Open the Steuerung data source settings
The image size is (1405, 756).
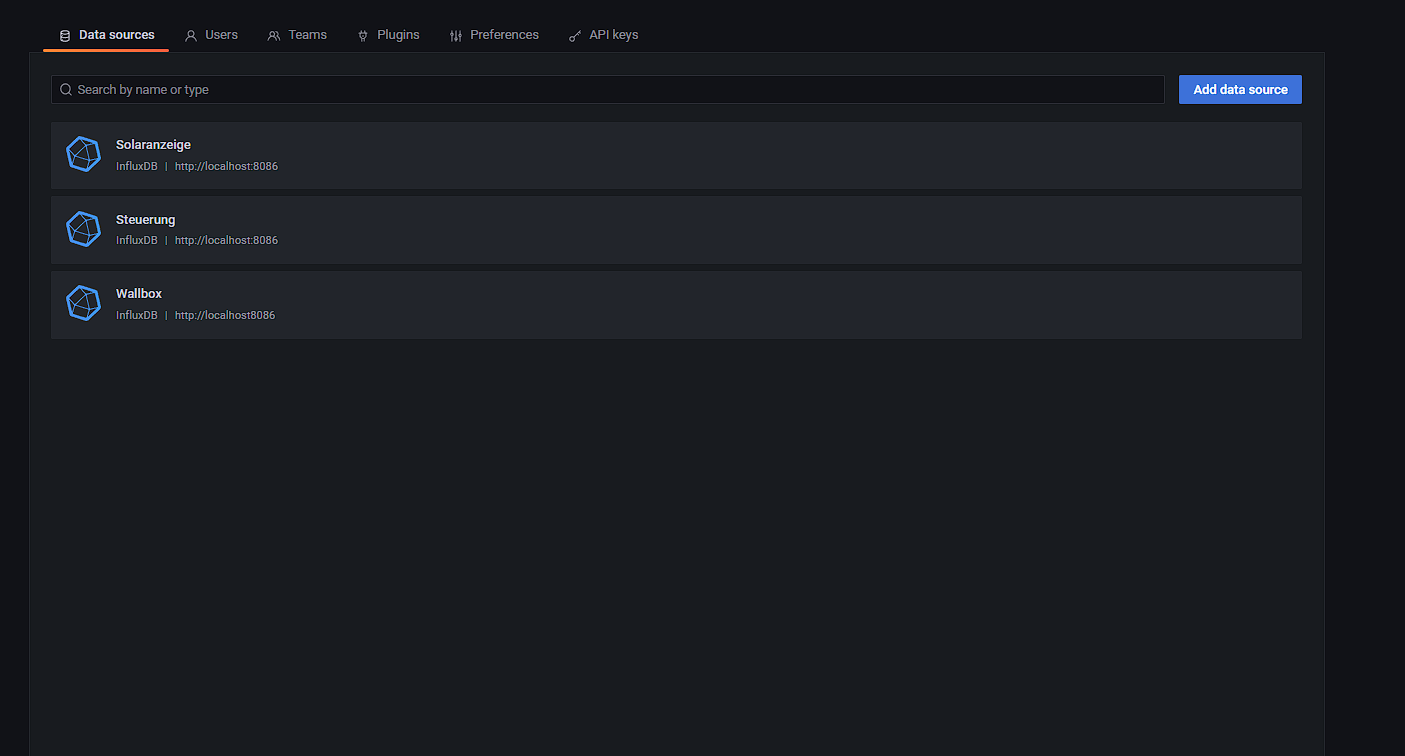click(145, 220)
